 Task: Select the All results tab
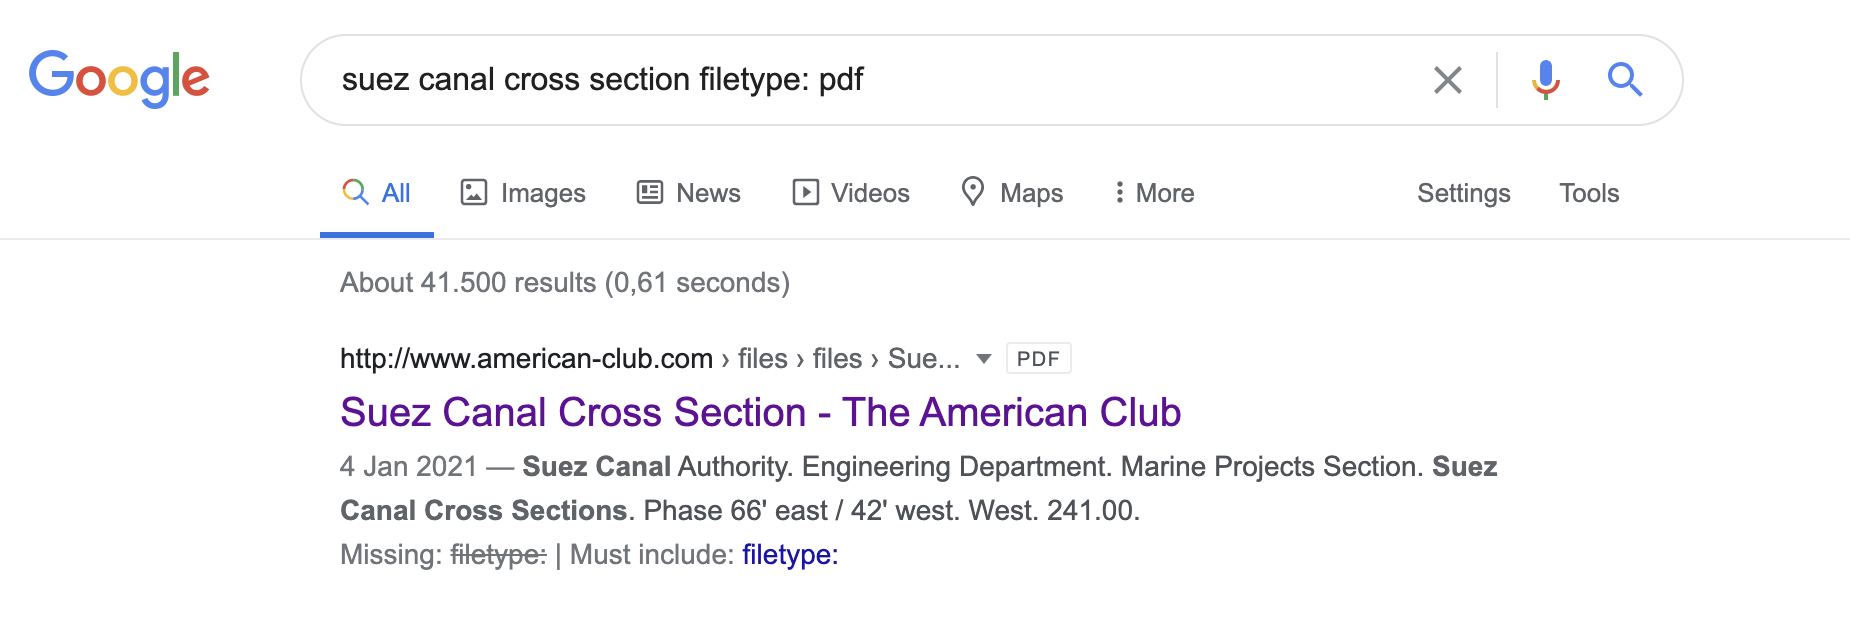tap(377, 193)
